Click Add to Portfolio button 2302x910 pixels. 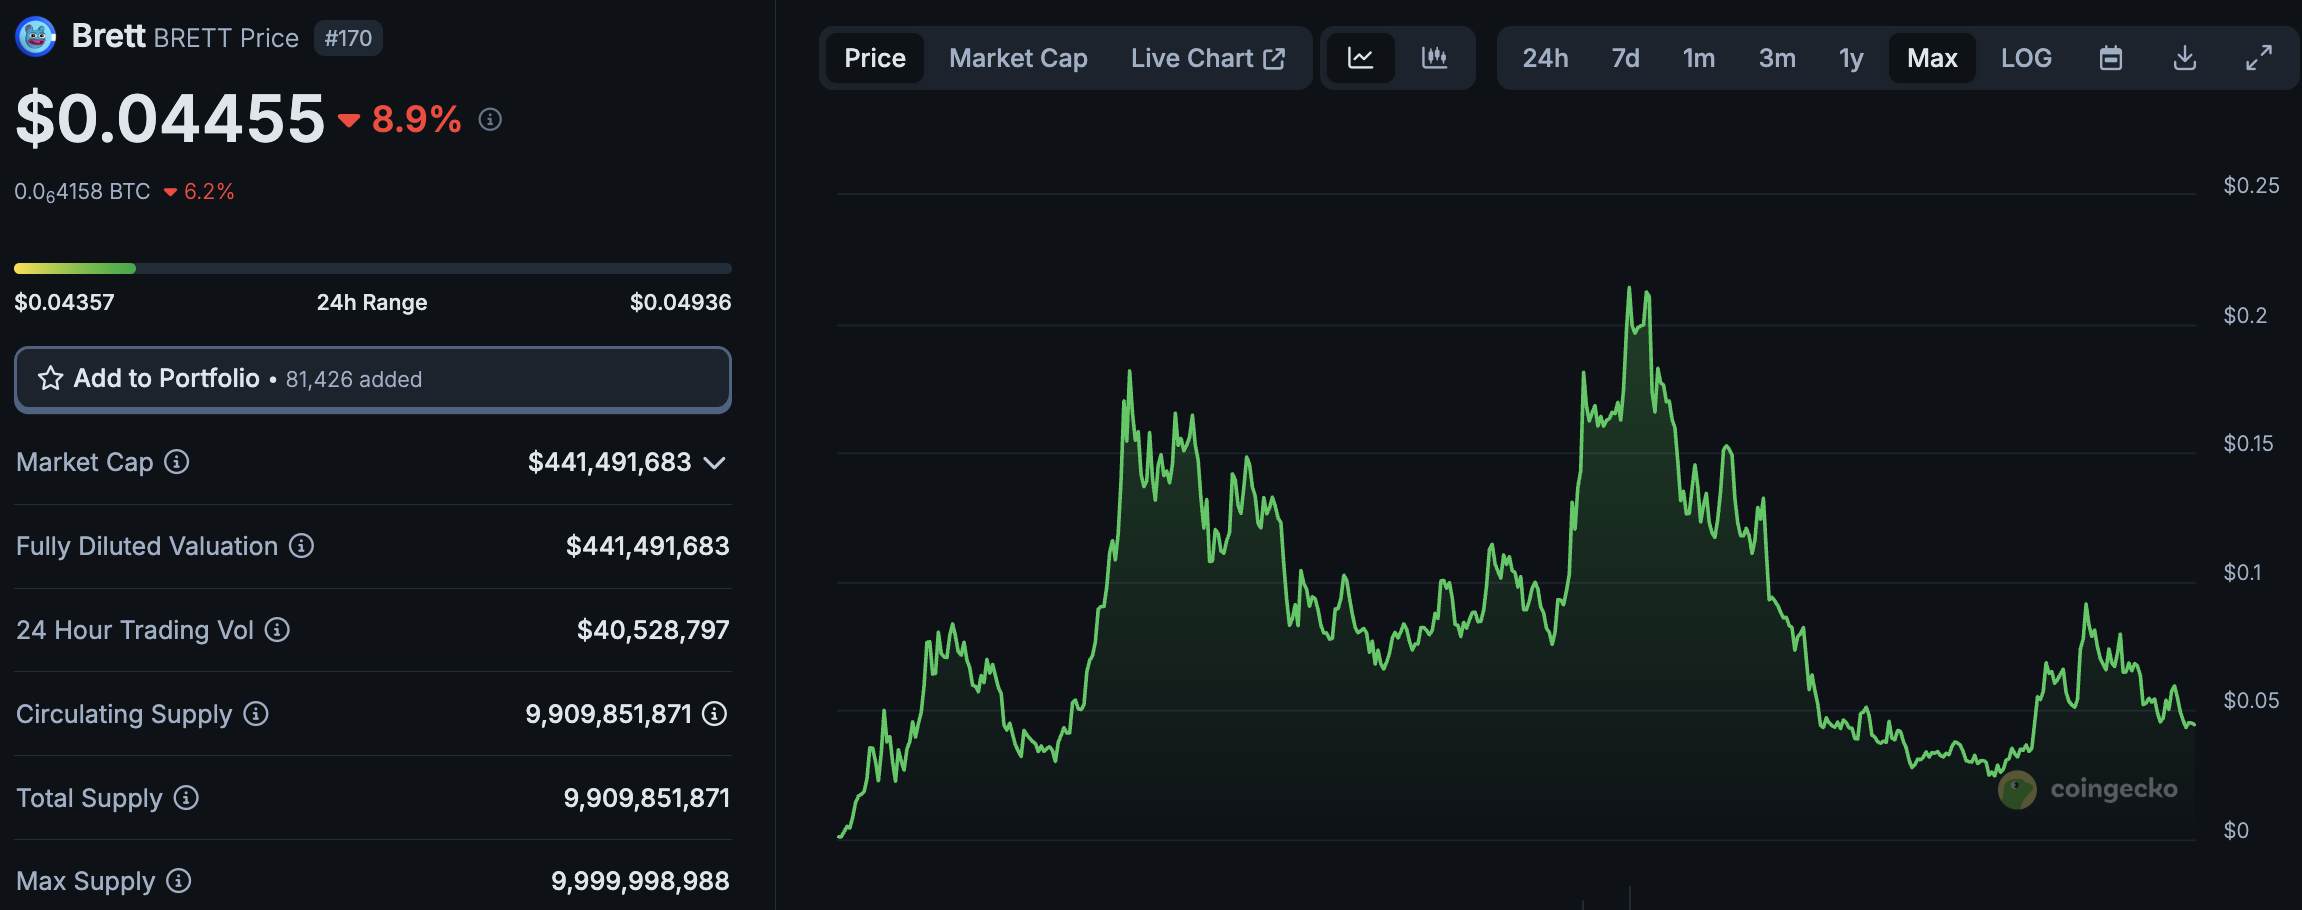click(x=373, y=379)
